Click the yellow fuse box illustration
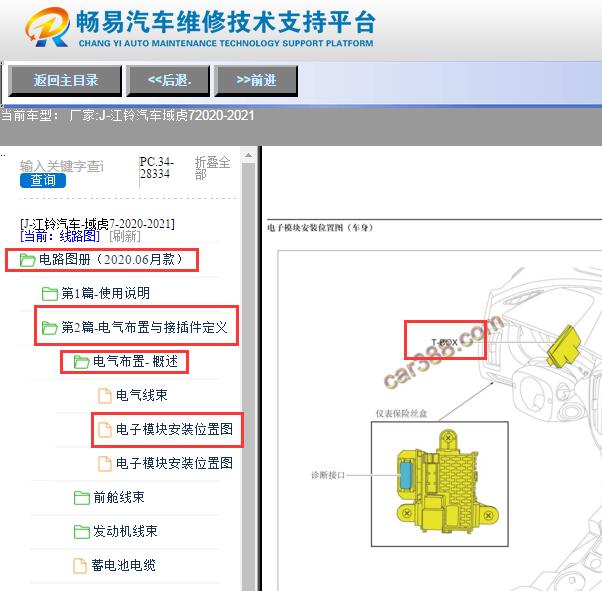The width and height of the screenshot is (602, 591). pyautogui.click(x=447, y=483)
